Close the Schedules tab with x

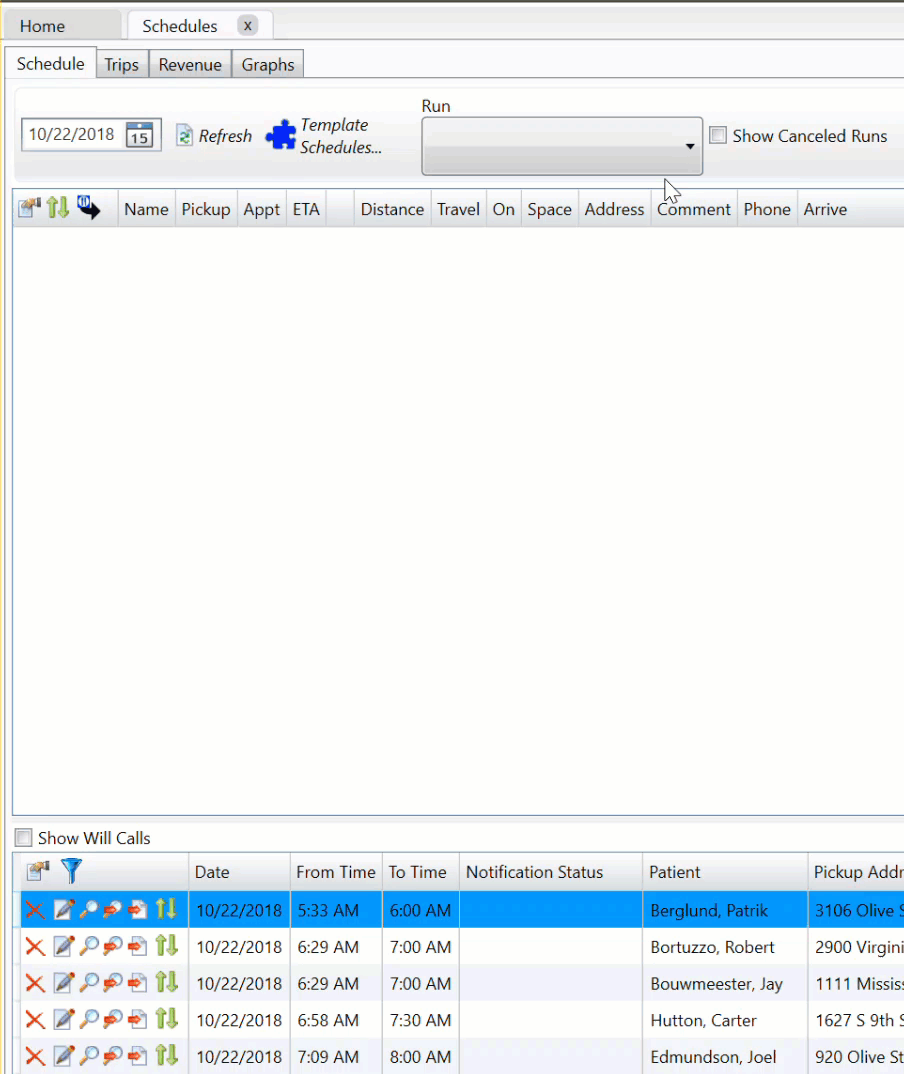point(247,25)
